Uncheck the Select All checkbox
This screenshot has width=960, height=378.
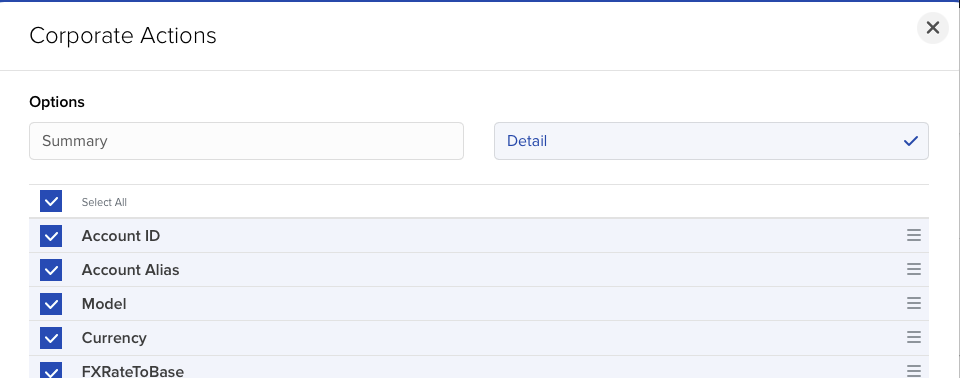tap(51, 201)
